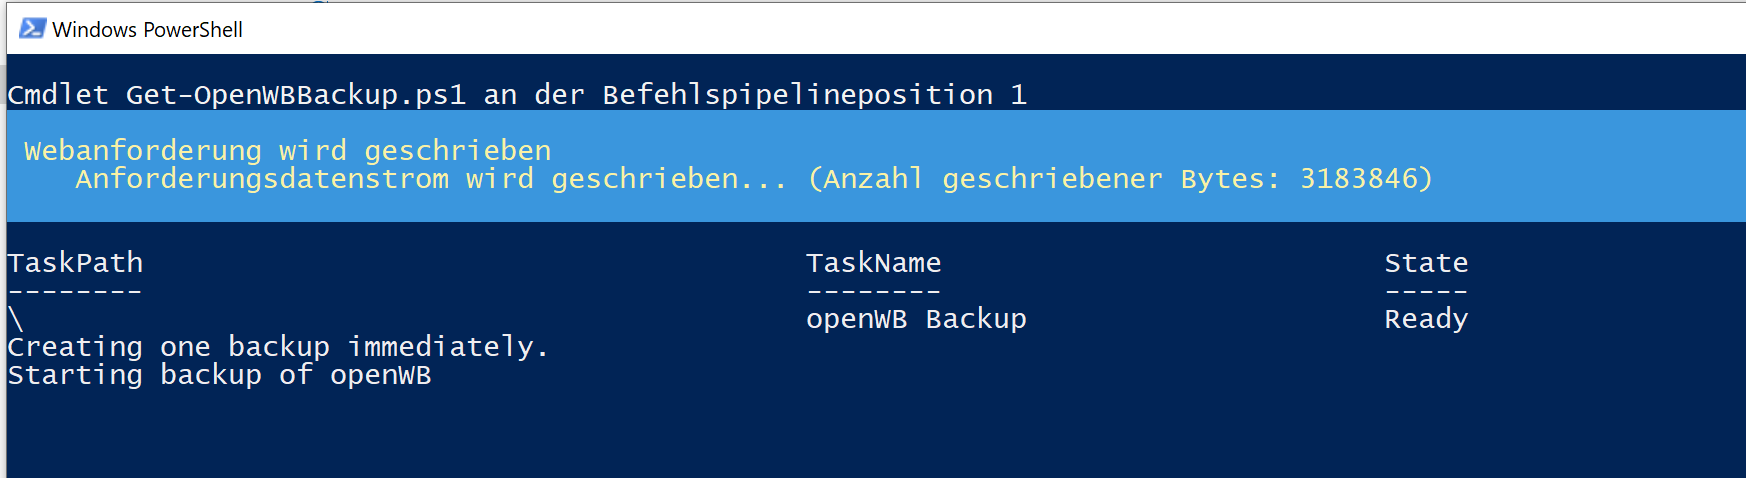Image resolution: width=1746 pixels, height=478 pixels.
Task: Click the Webanforderung wird geschrieben progress title
Action: point(287,151)
